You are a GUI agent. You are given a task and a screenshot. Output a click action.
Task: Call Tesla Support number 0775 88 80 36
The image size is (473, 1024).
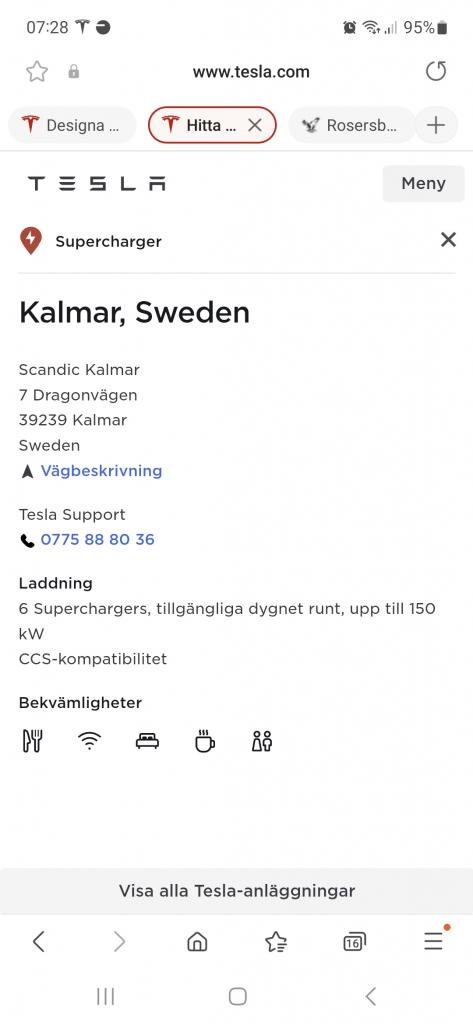tap(97, 539)
